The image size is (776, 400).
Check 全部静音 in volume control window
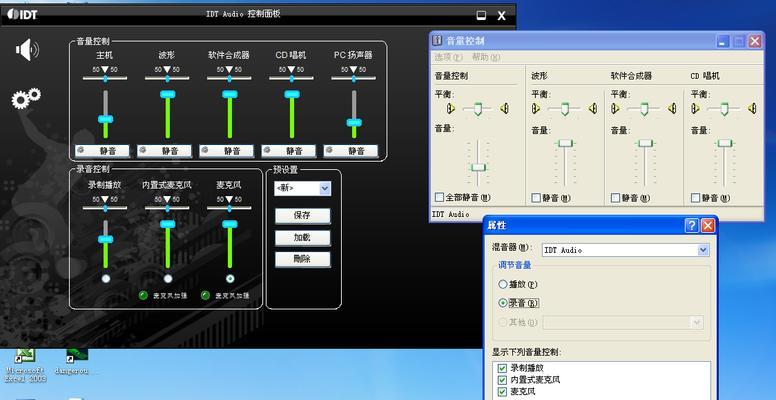(439, 197)
